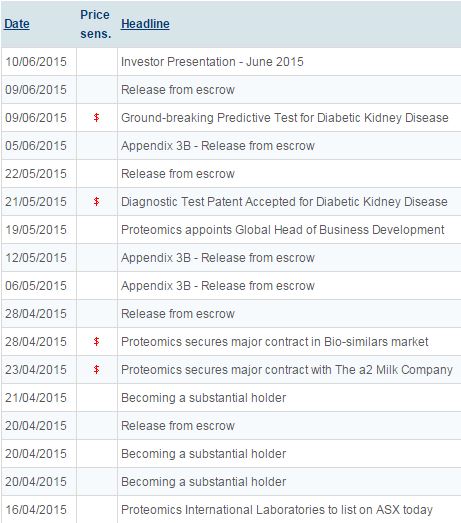Click price sensitive icon for a2 Milk contract

[96, 370]
